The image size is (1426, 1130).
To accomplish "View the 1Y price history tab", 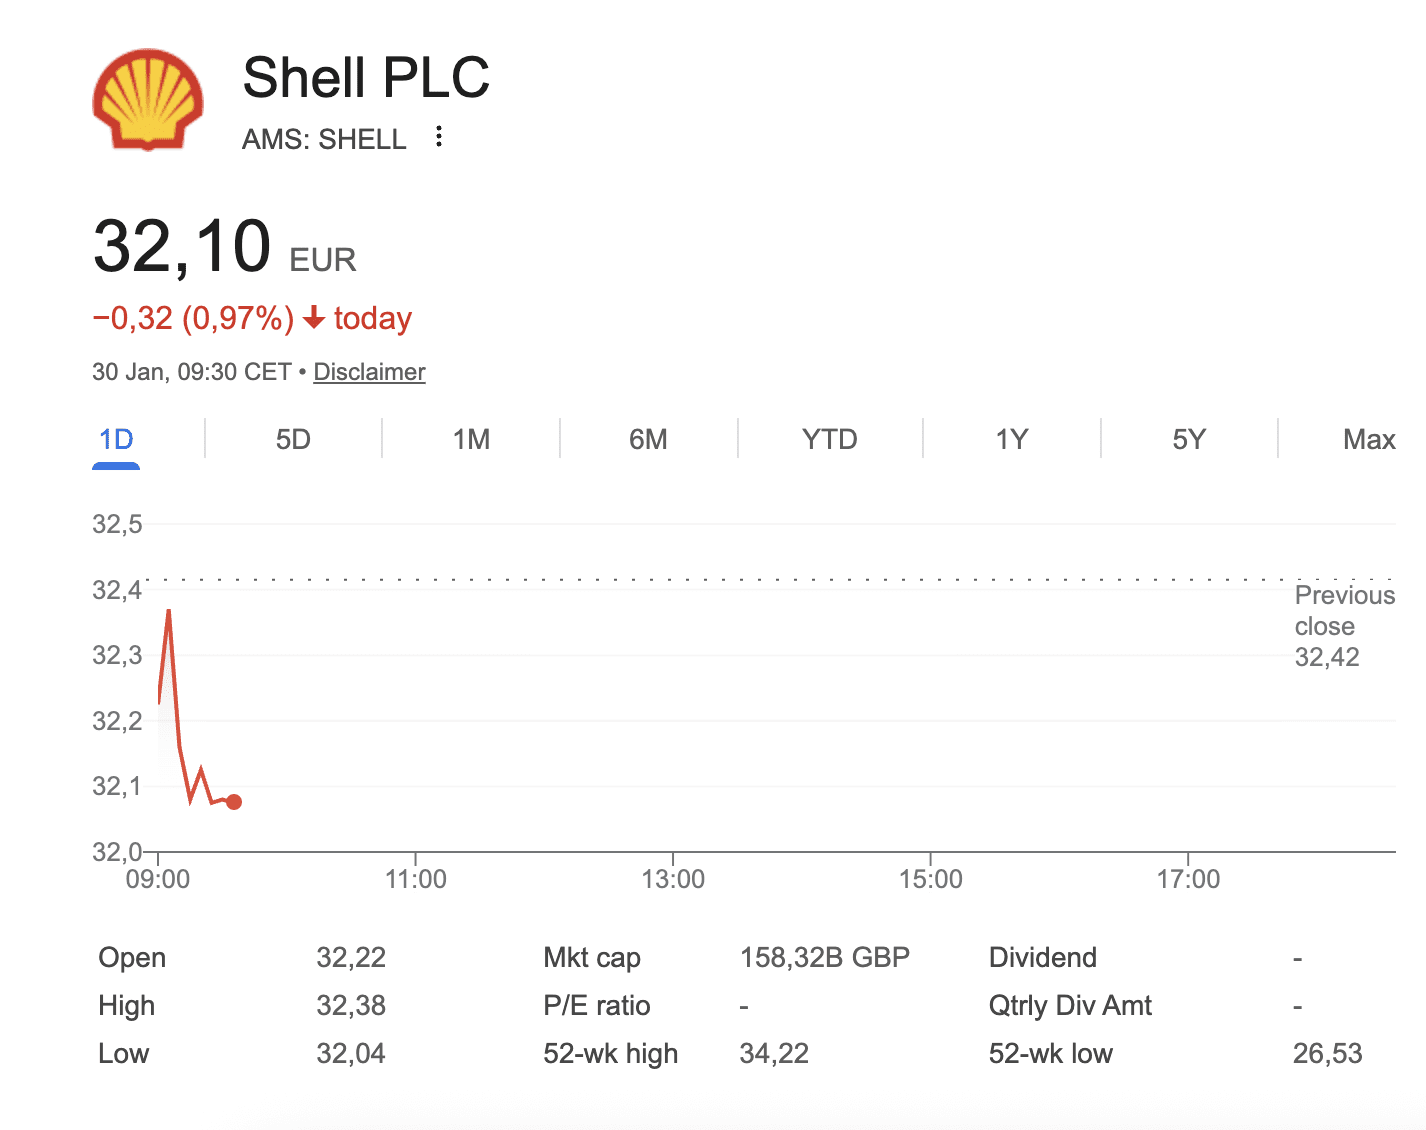I will (1011, 440).
